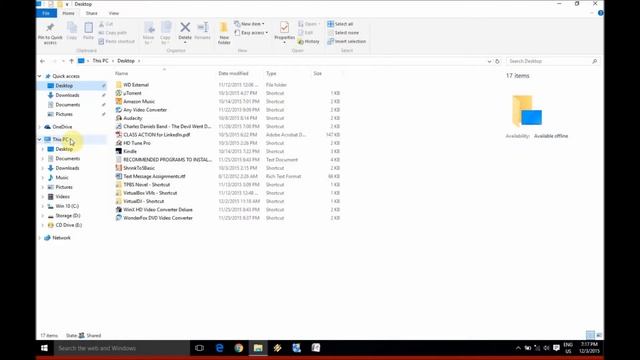Open Chrome from the taskbar

pos(239,348)
